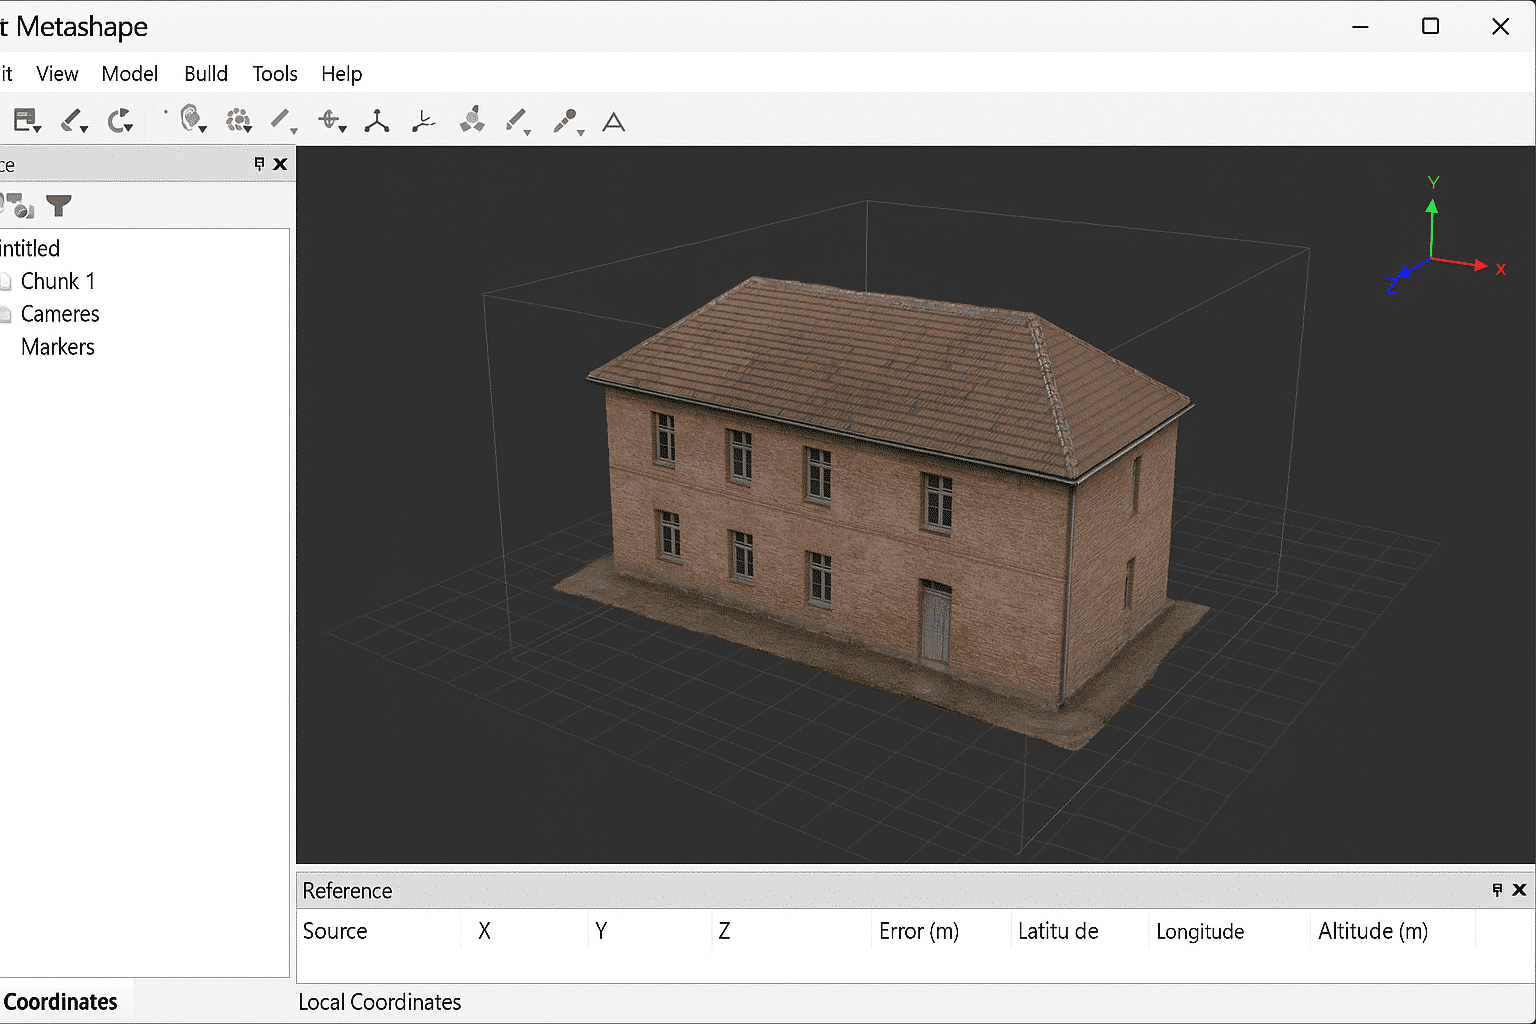This screenshot has width=1536, height=1024.
Task: Click the funnel filter icon in workspace pane
Action: click(59, 206)
